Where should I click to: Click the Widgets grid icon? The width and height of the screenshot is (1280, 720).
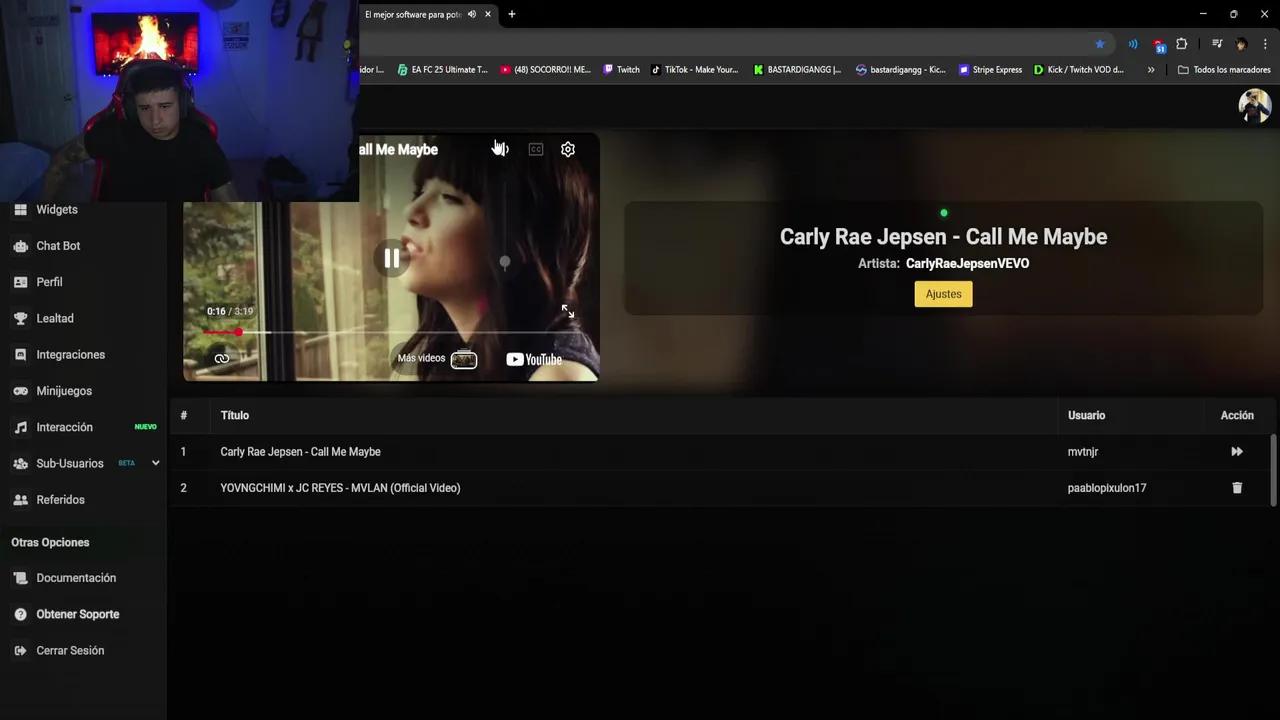click(20, 210)
